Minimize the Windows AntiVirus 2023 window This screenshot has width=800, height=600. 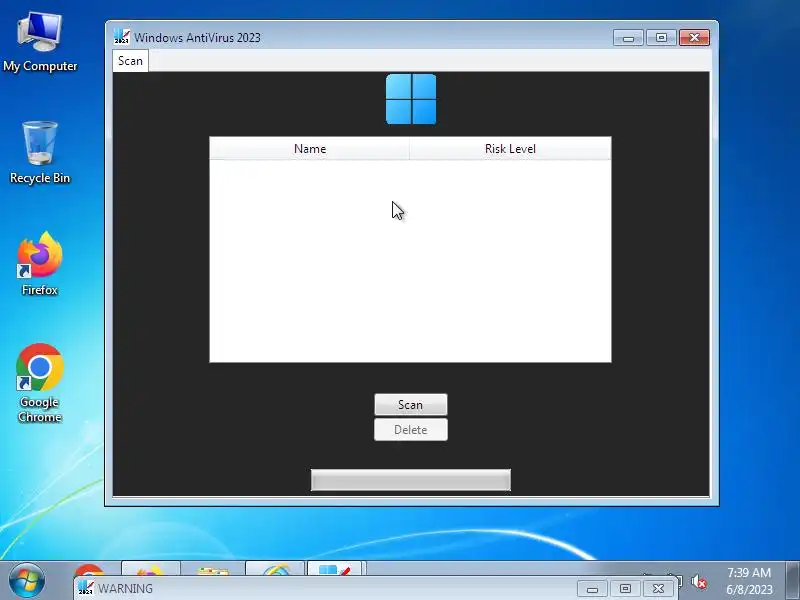click(628, 38)
